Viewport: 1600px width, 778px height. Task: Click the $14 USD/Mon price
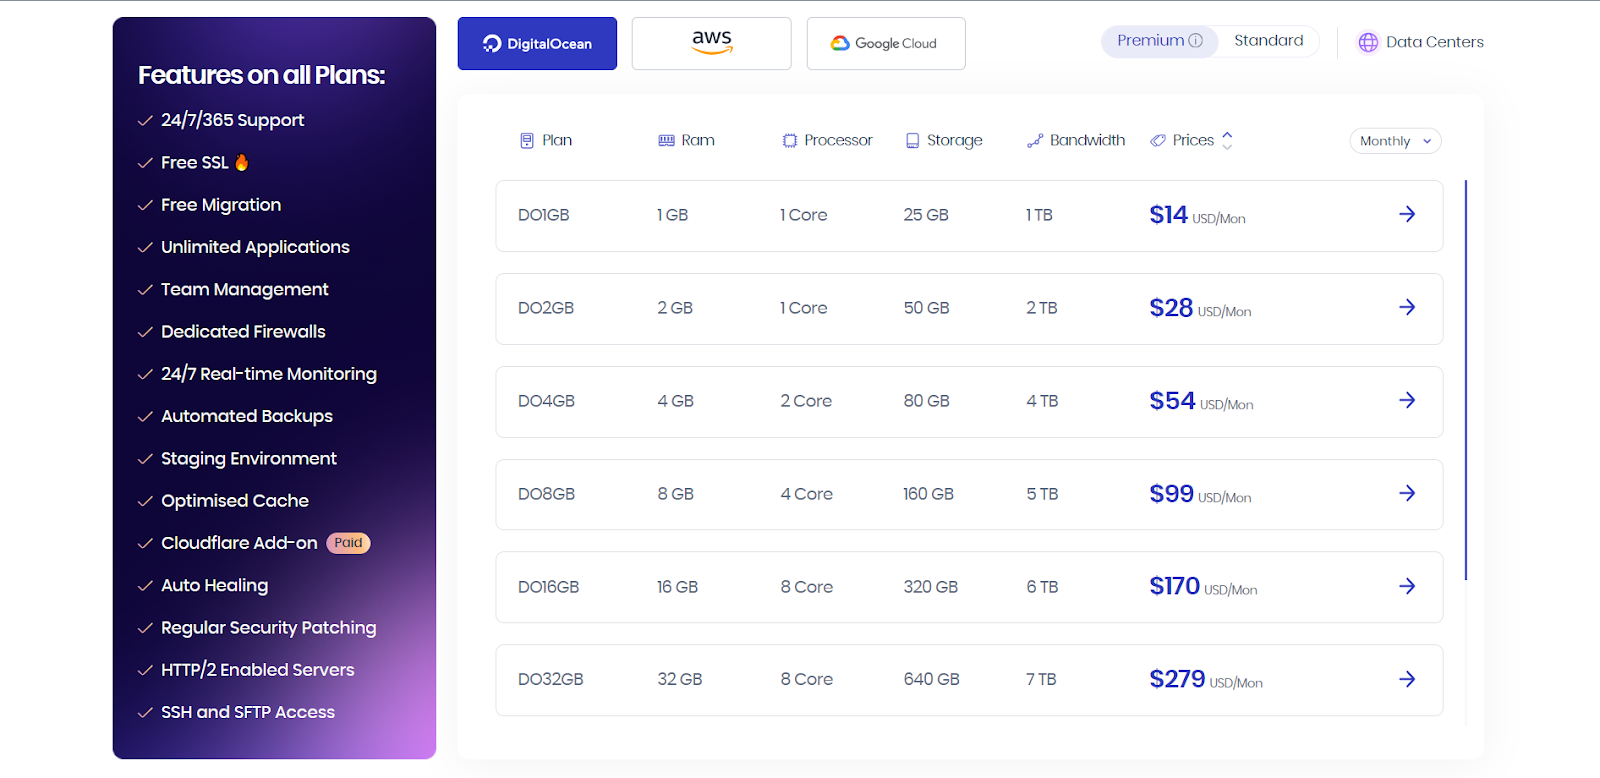[1197, 215]
